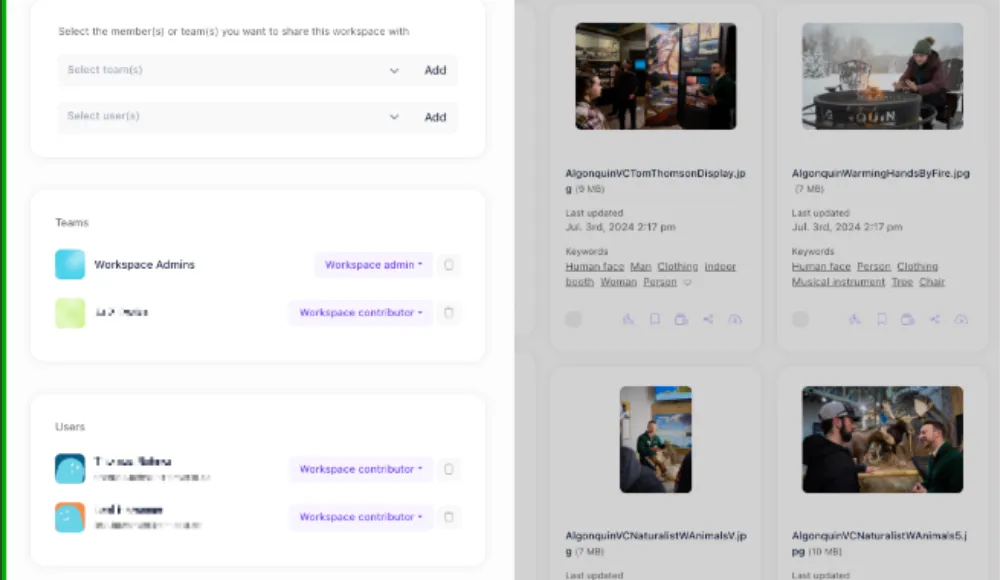
Task: Remove the Workspace Admins team with trash icon
Action: pyautogui.click(x=448, y=264)
